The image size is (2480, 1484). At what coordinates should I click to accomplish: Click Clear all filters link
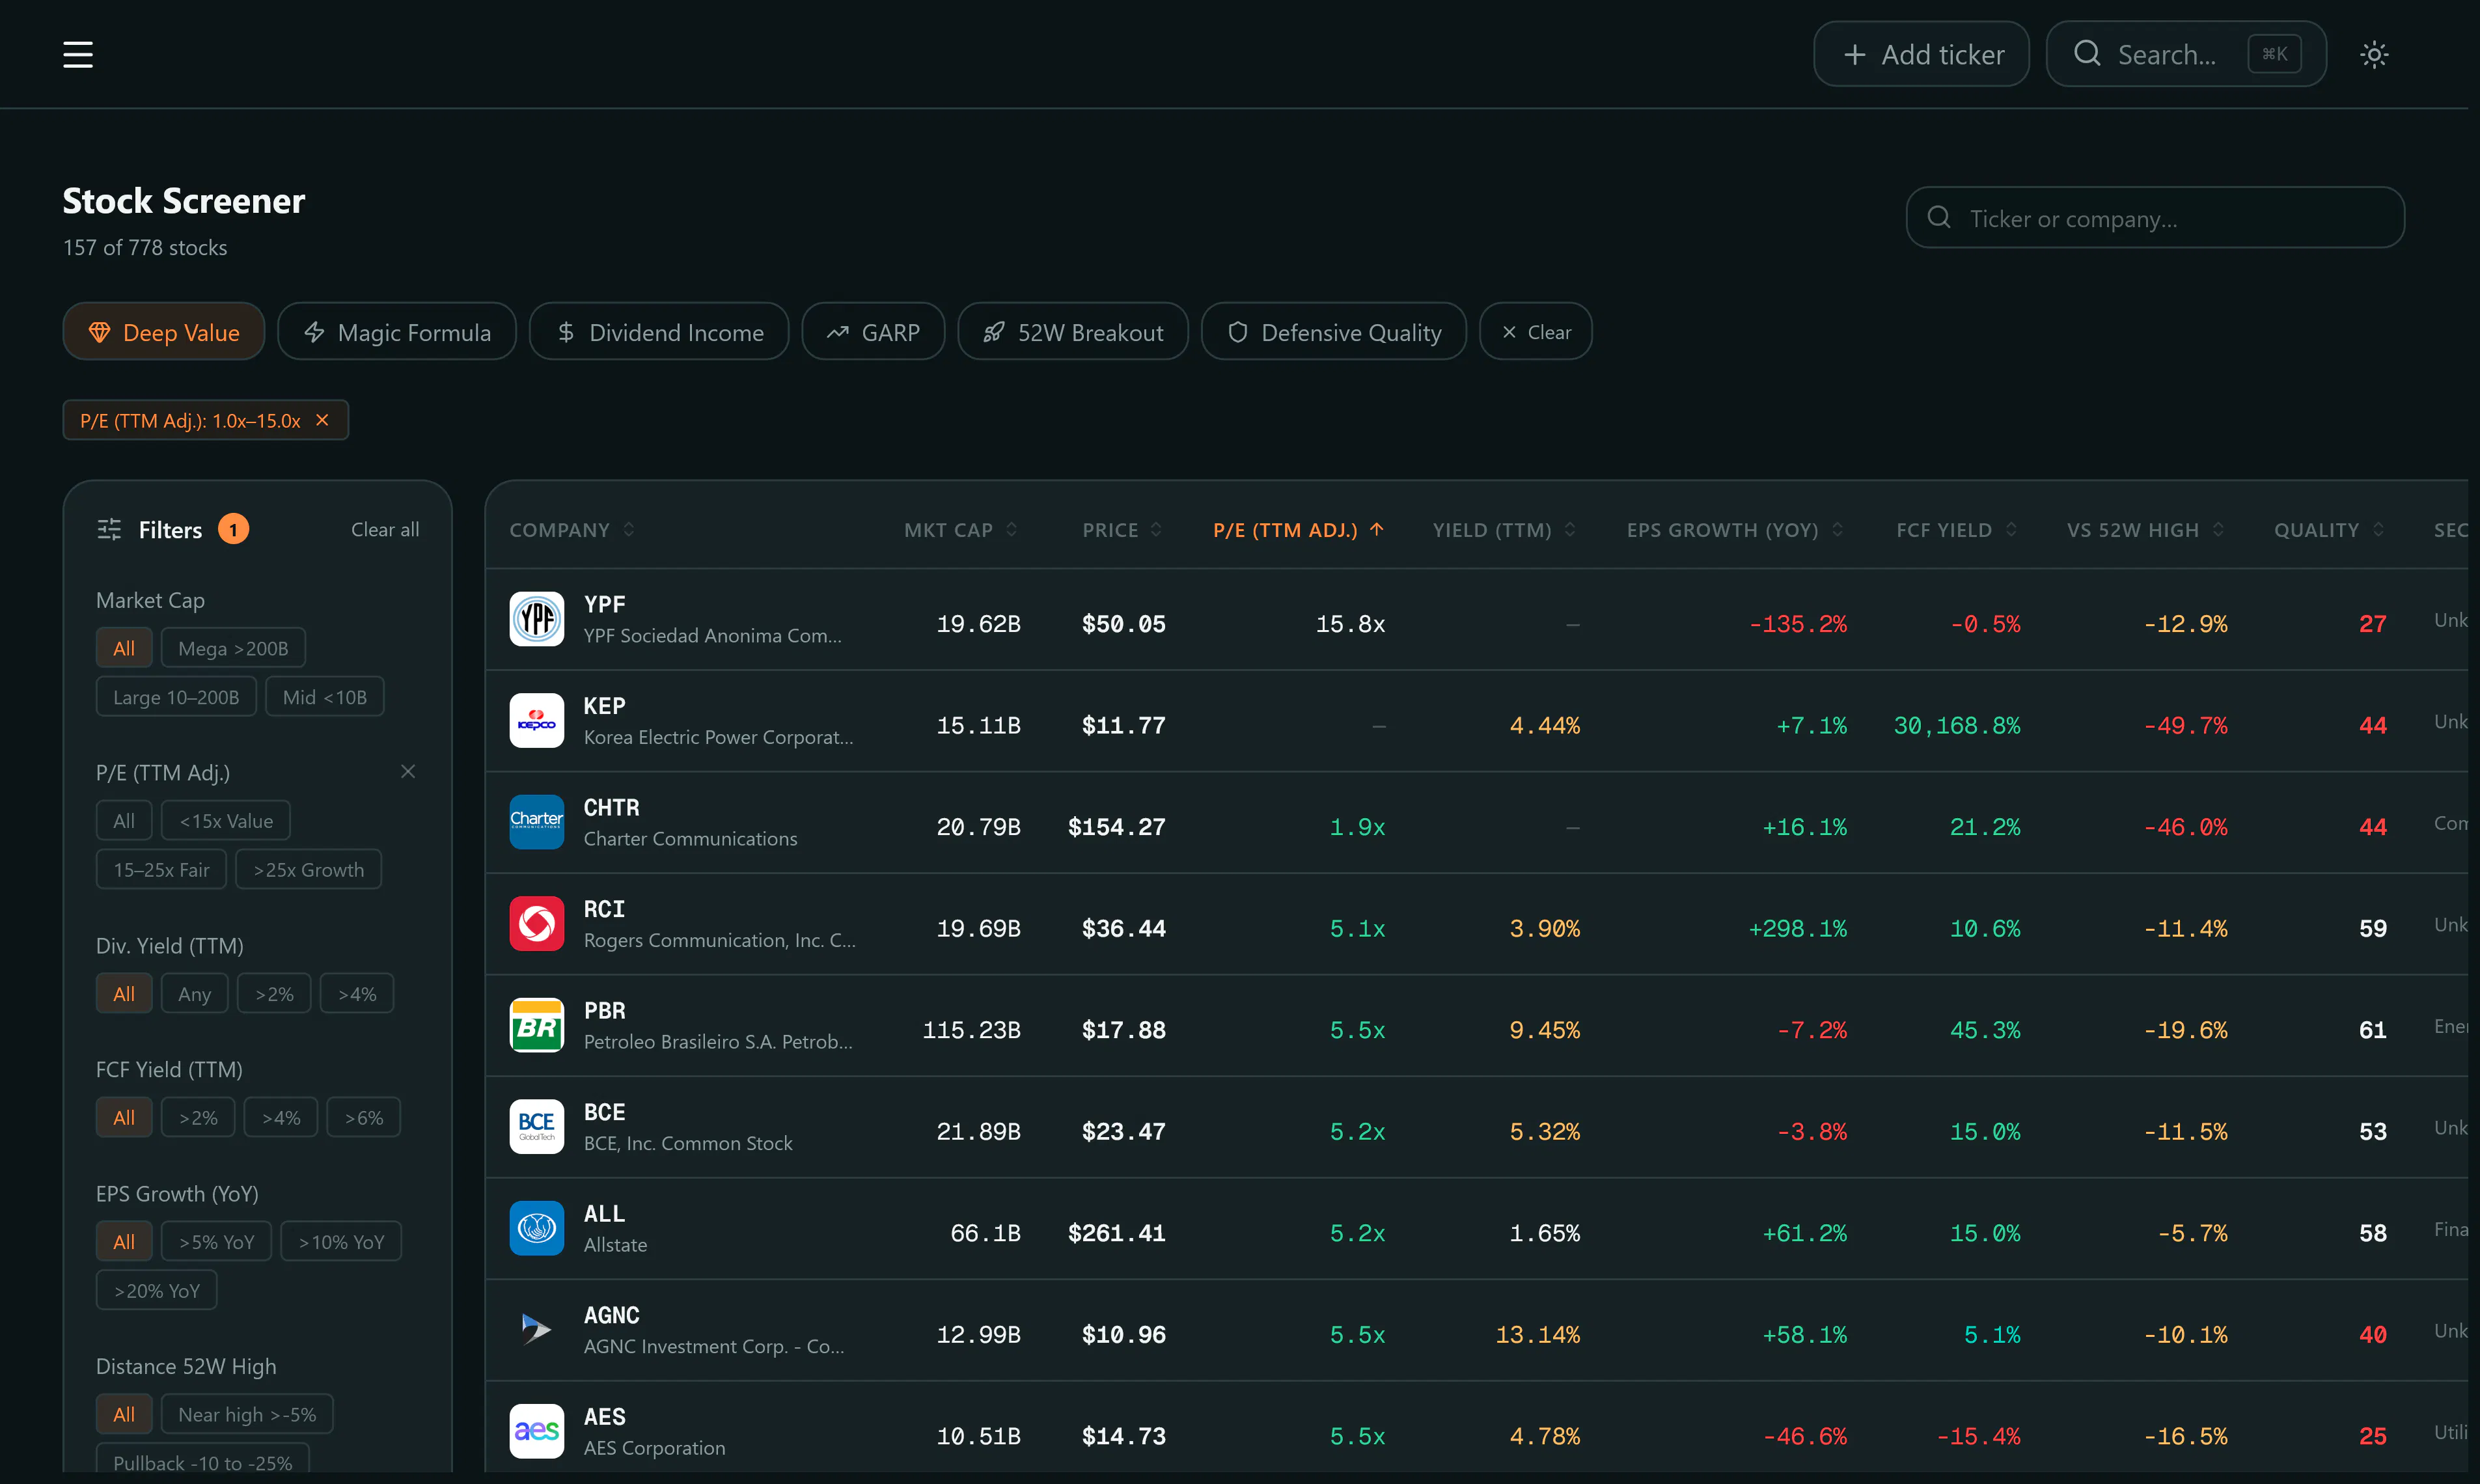pos(385,529)
